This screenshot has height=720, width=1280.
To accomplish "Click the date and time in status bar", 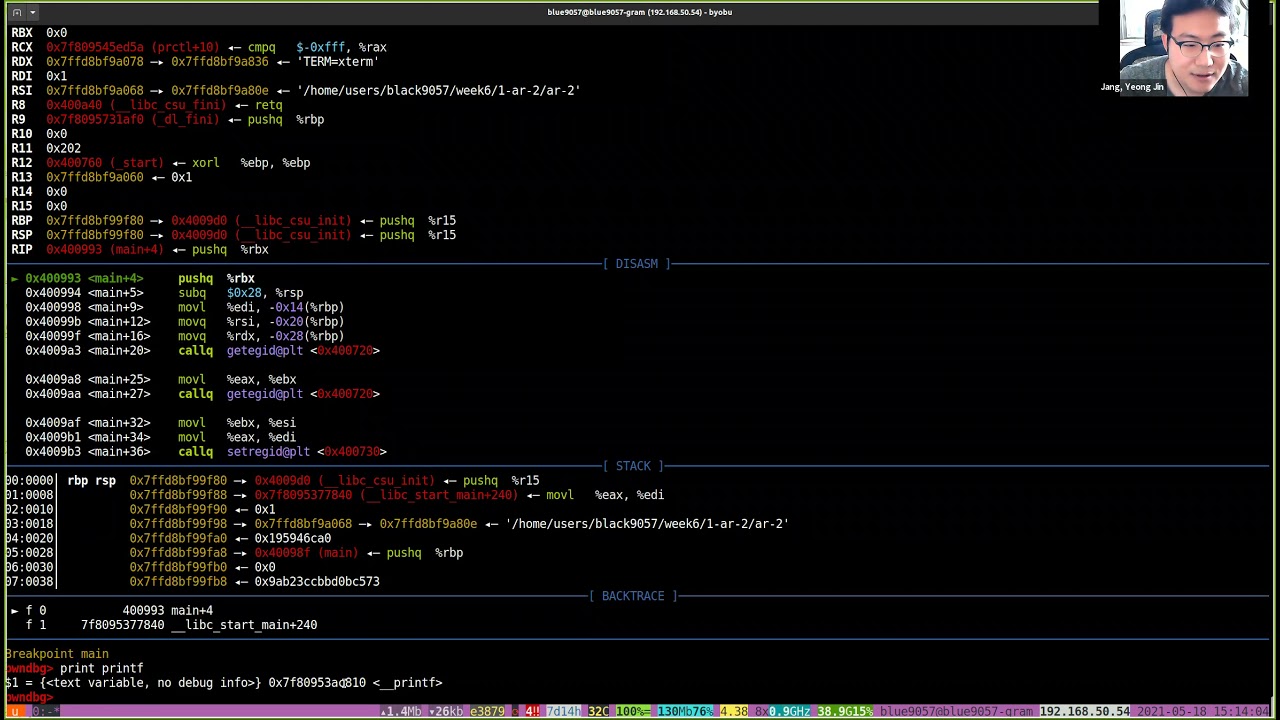I will coord(1203,711).
